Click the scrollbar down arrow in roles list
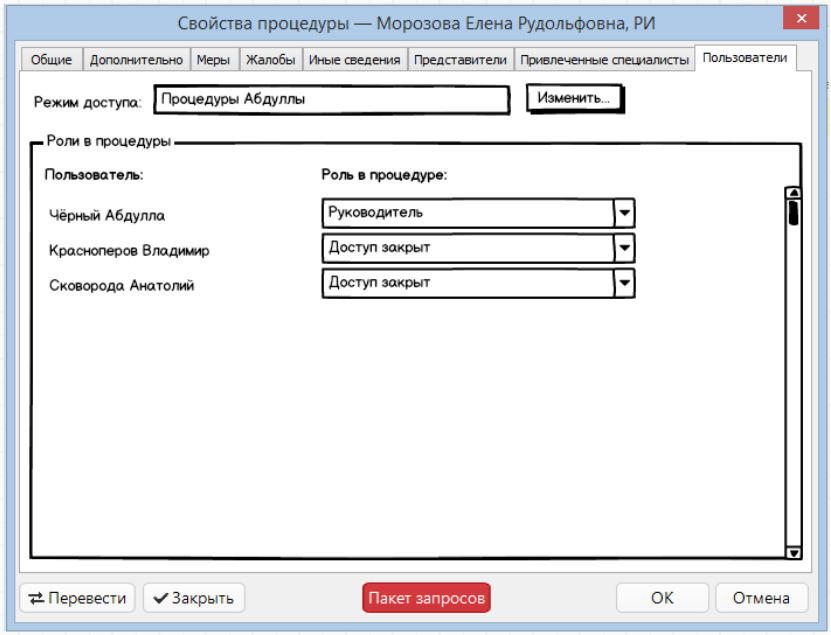Screen dimensions: 831x635 coord(794,552)
